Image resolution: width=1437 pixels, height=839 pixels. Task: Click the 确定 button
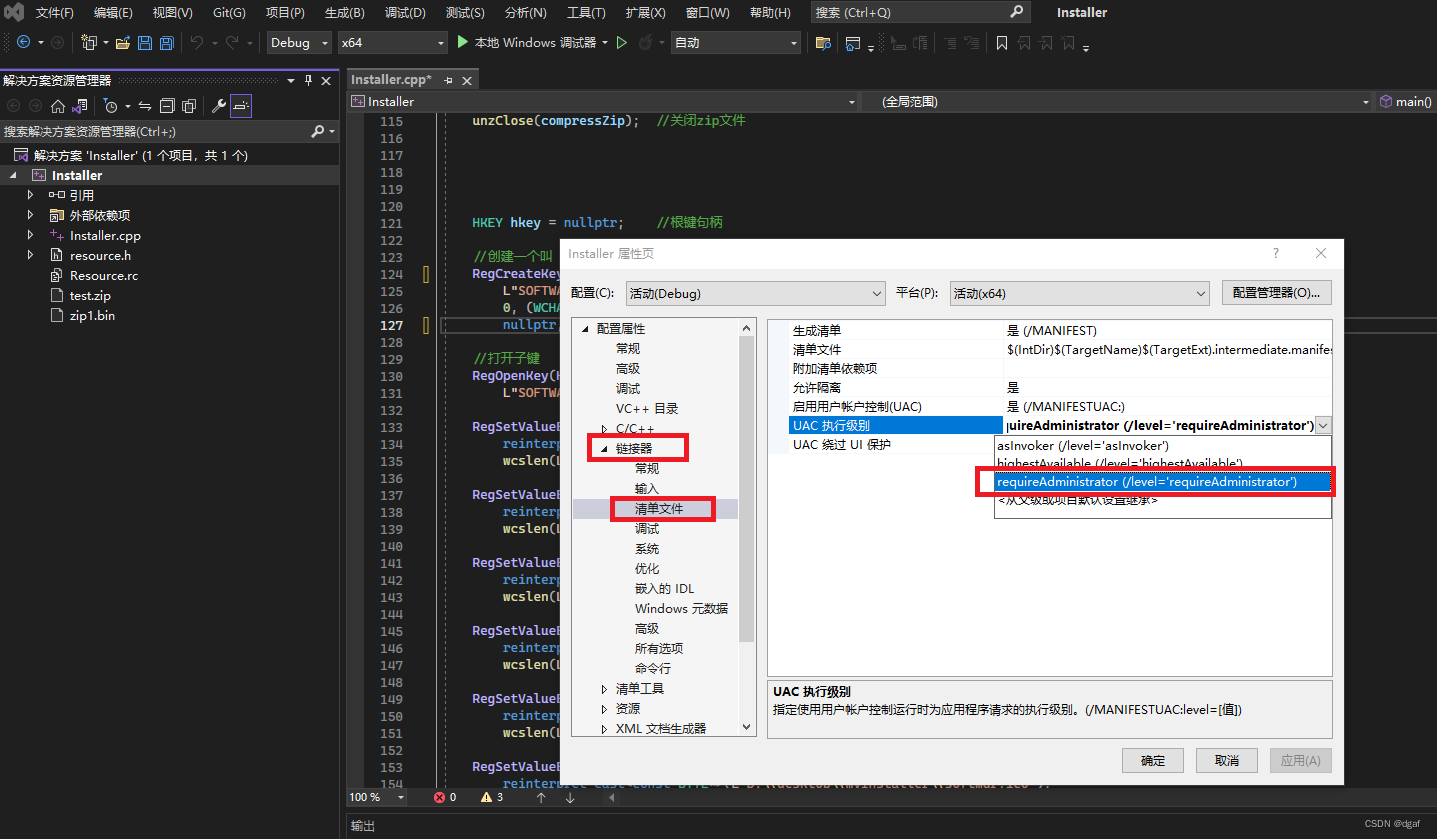(1153, 760)
